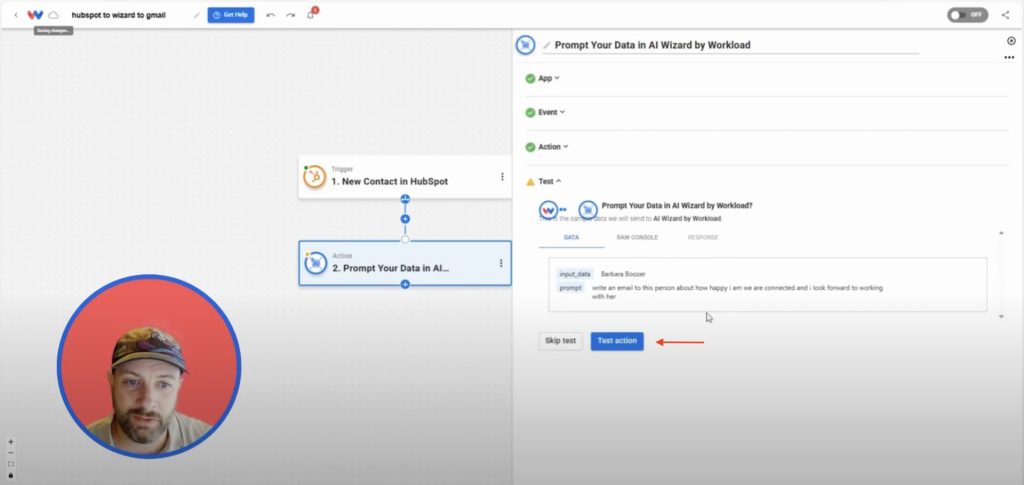
Task: Edit workflow name pencil icon
Action: pos(197,15)
